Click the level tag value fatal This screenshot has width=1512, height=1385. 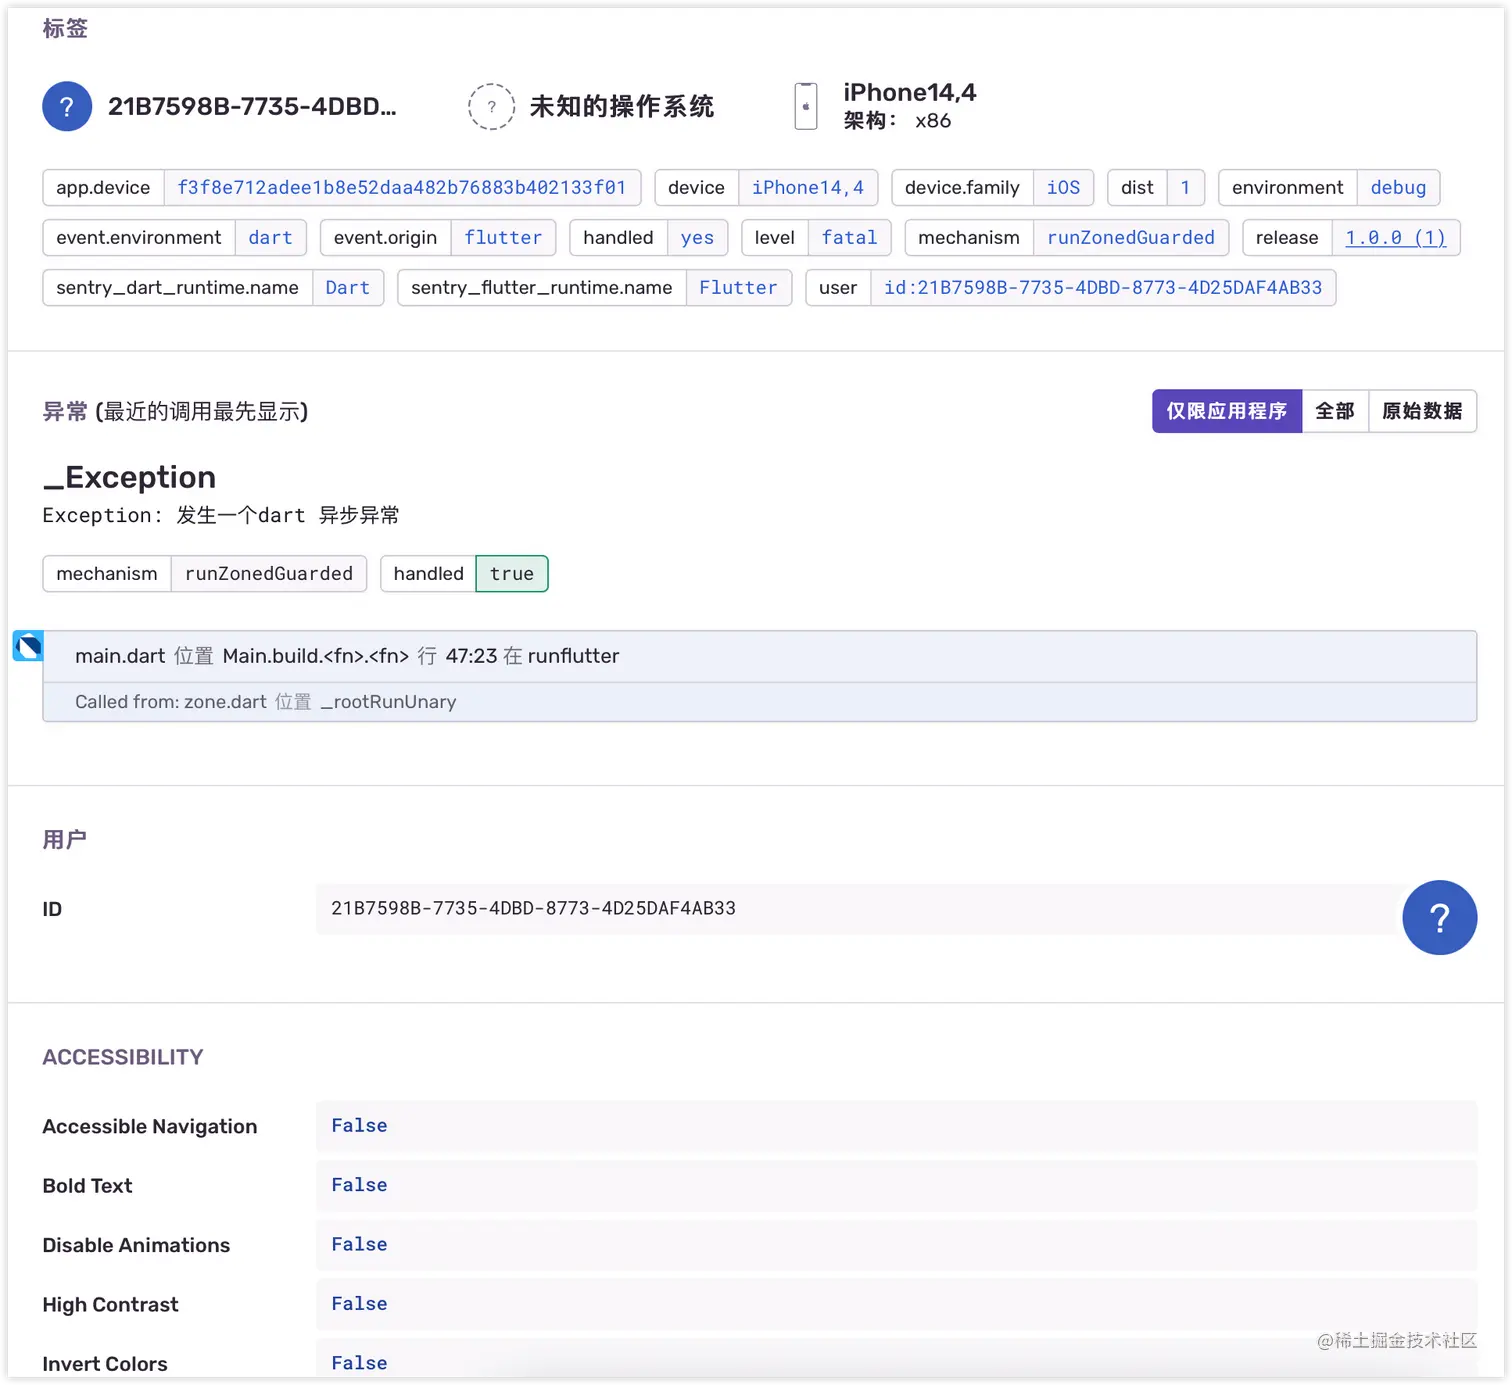849,238
